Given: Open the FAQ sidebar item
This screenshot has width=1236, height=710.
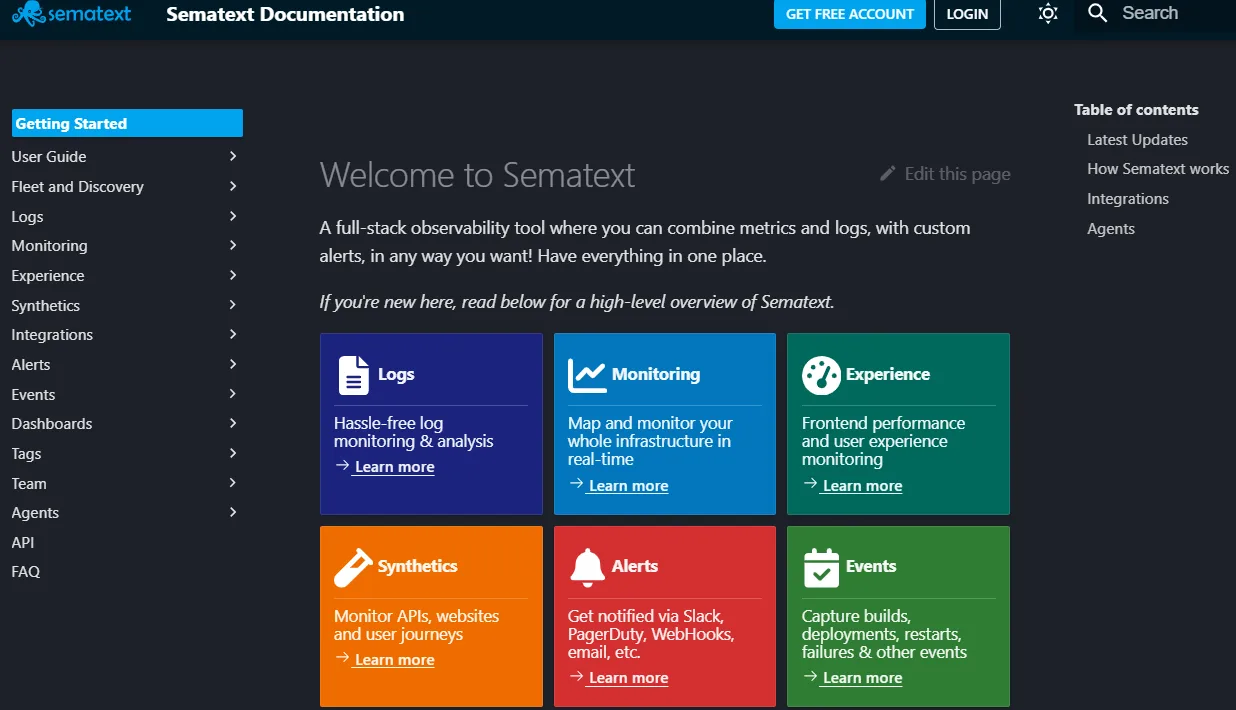Looking at the screenshot, I should 26,572.
